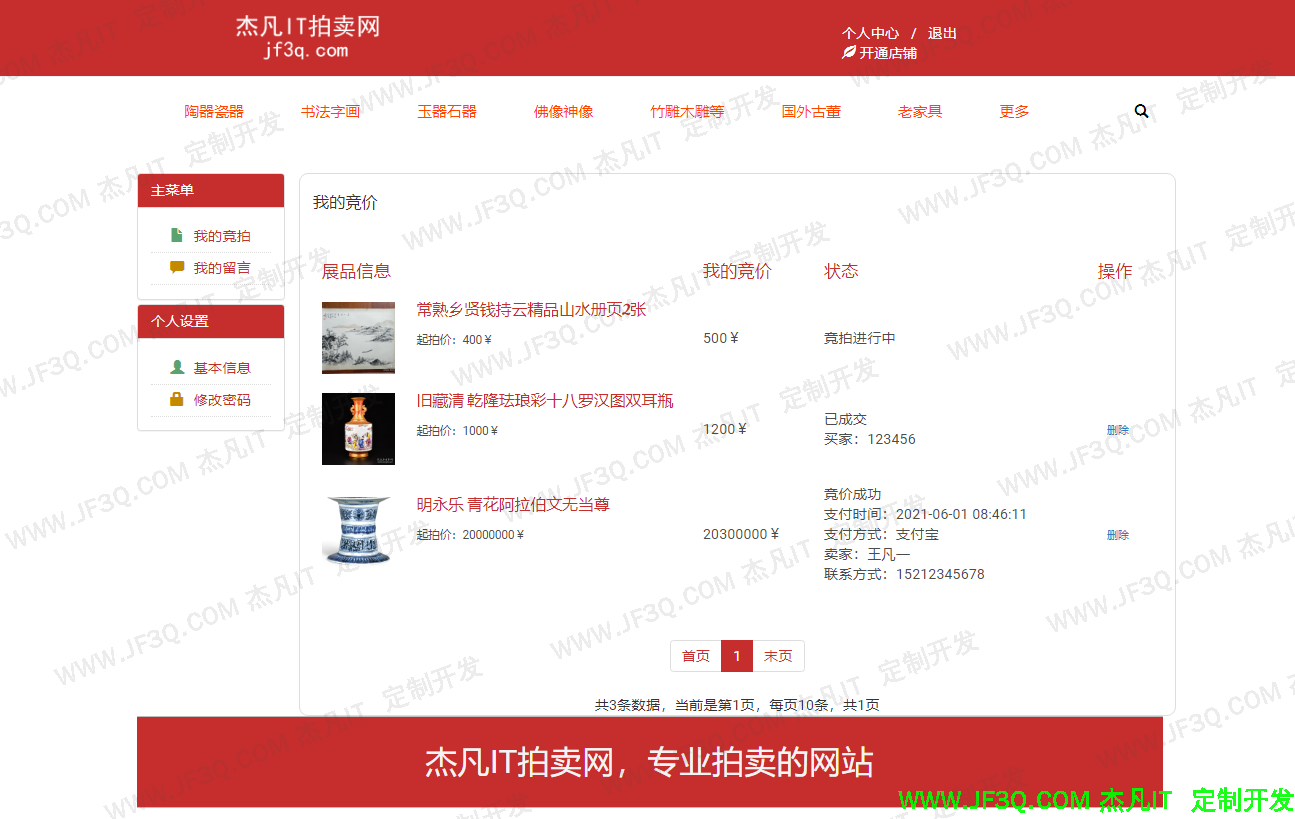1295x819 pixels.
Task: Delete the 明永乐 青花 bid record
Action: pos(1117,535)
